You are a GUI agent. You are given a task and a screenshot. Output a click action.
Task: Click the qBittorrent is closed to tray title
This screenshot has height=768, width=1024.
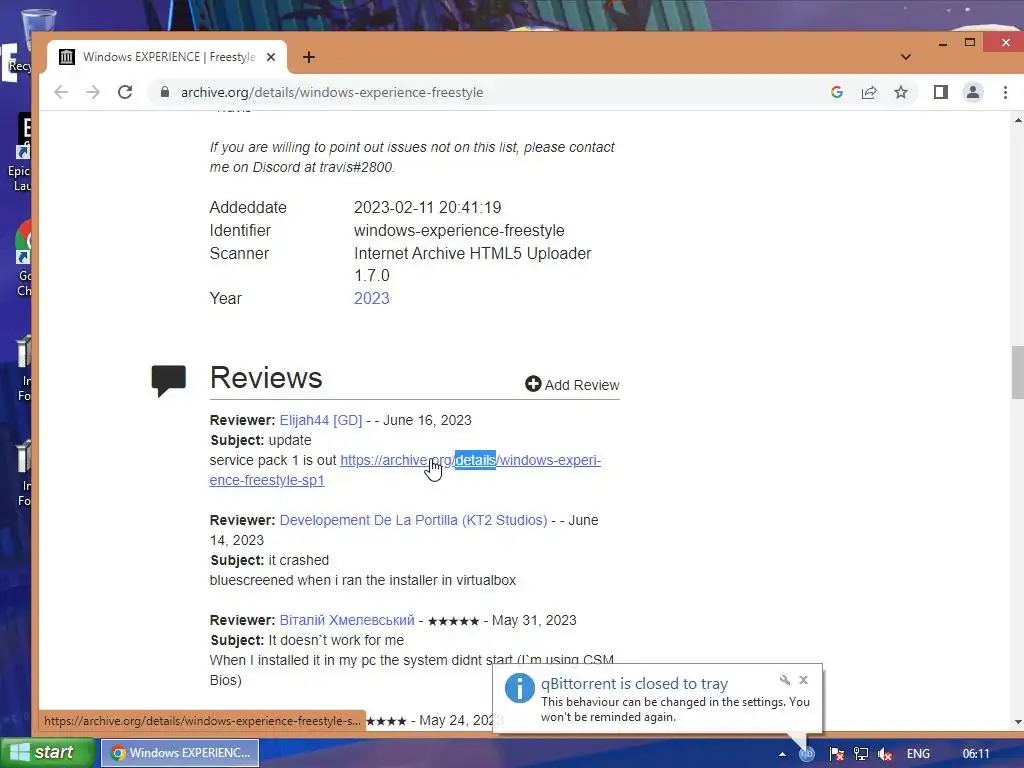tap(634, 684)
